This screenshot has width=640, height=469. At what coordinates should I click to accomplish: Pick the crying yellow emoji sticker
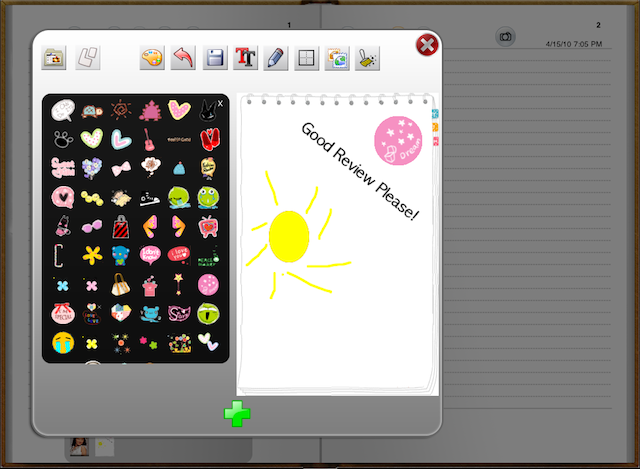point(62,343)
